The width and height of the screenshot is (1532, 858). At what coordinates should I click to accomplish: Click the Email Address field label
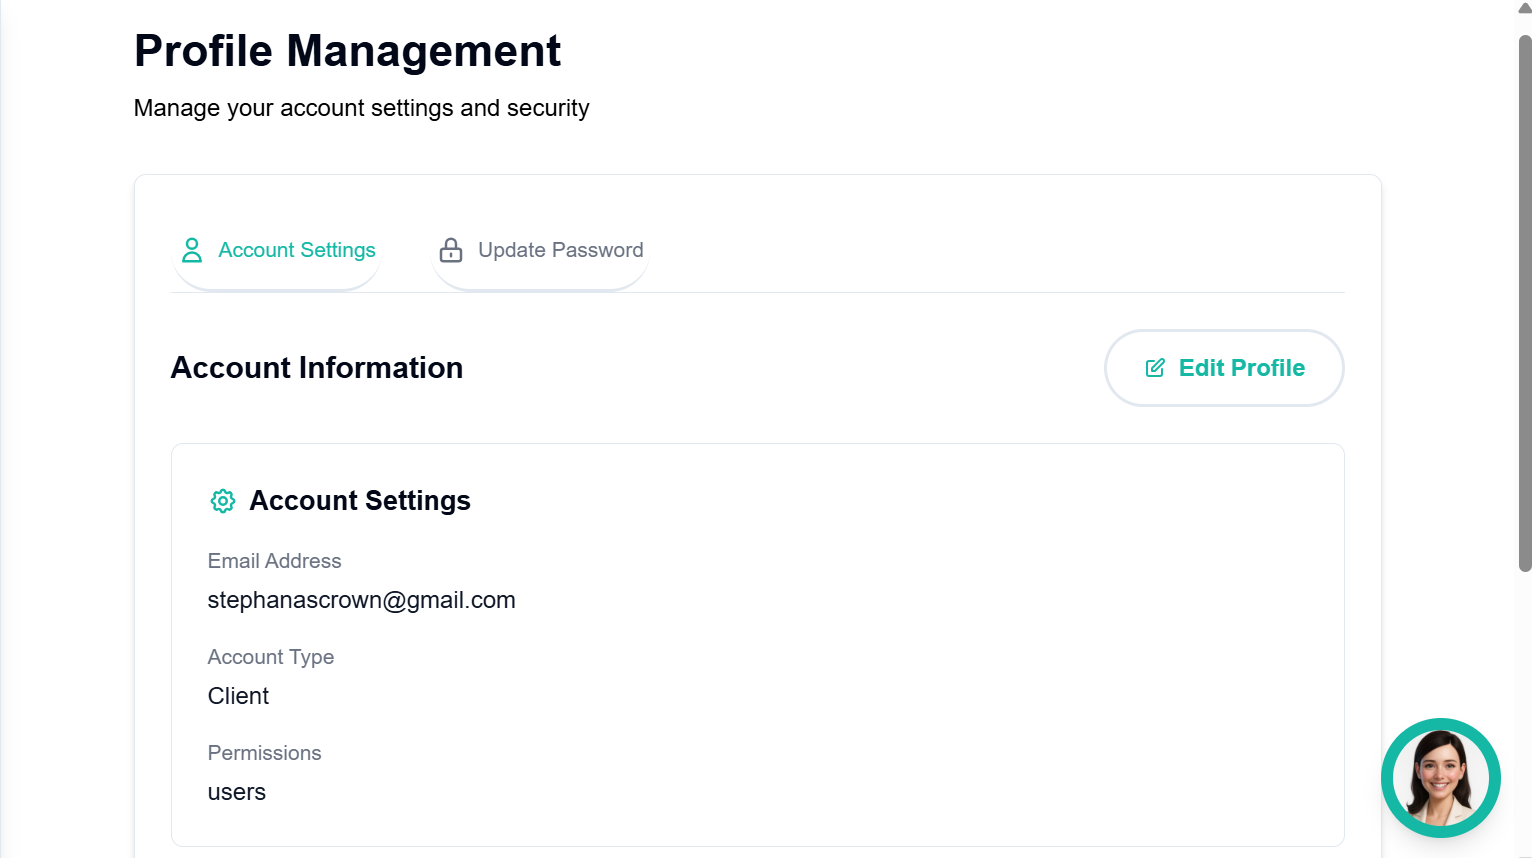click(x=274, y=561)
